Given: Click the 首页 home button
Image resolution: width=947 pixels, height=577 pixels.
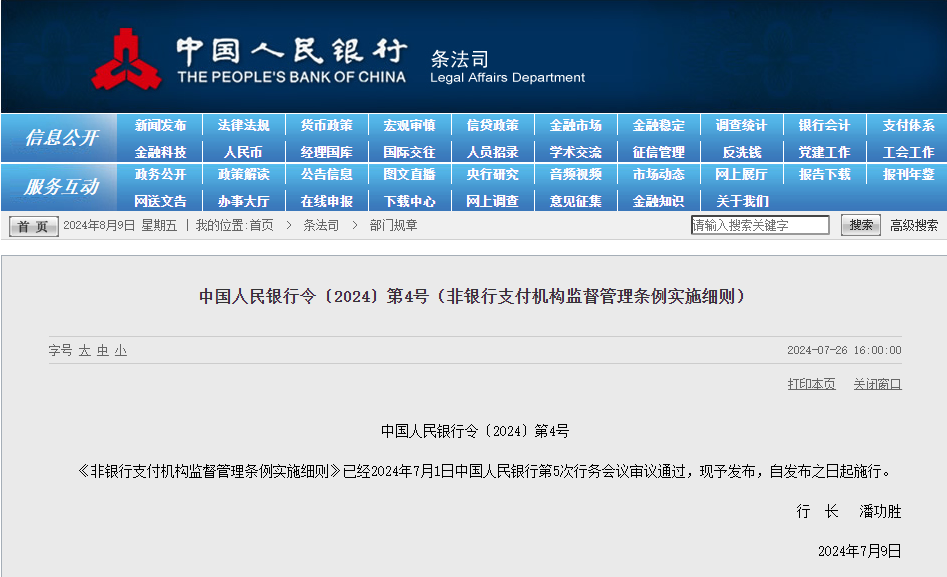Looking at the screenshot, I should pos(34,226).
